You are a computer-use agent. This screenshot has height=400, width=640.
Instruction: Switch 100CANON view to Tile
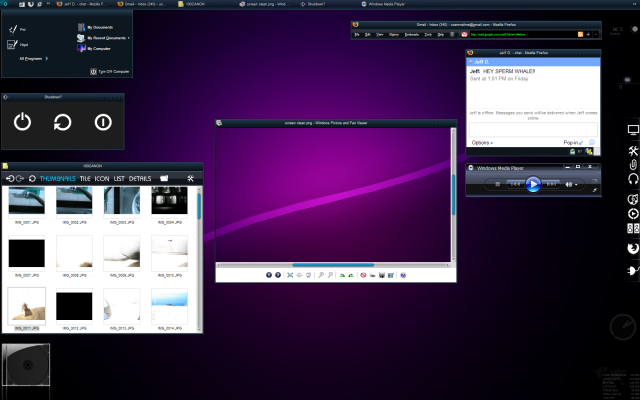point(85,178)
